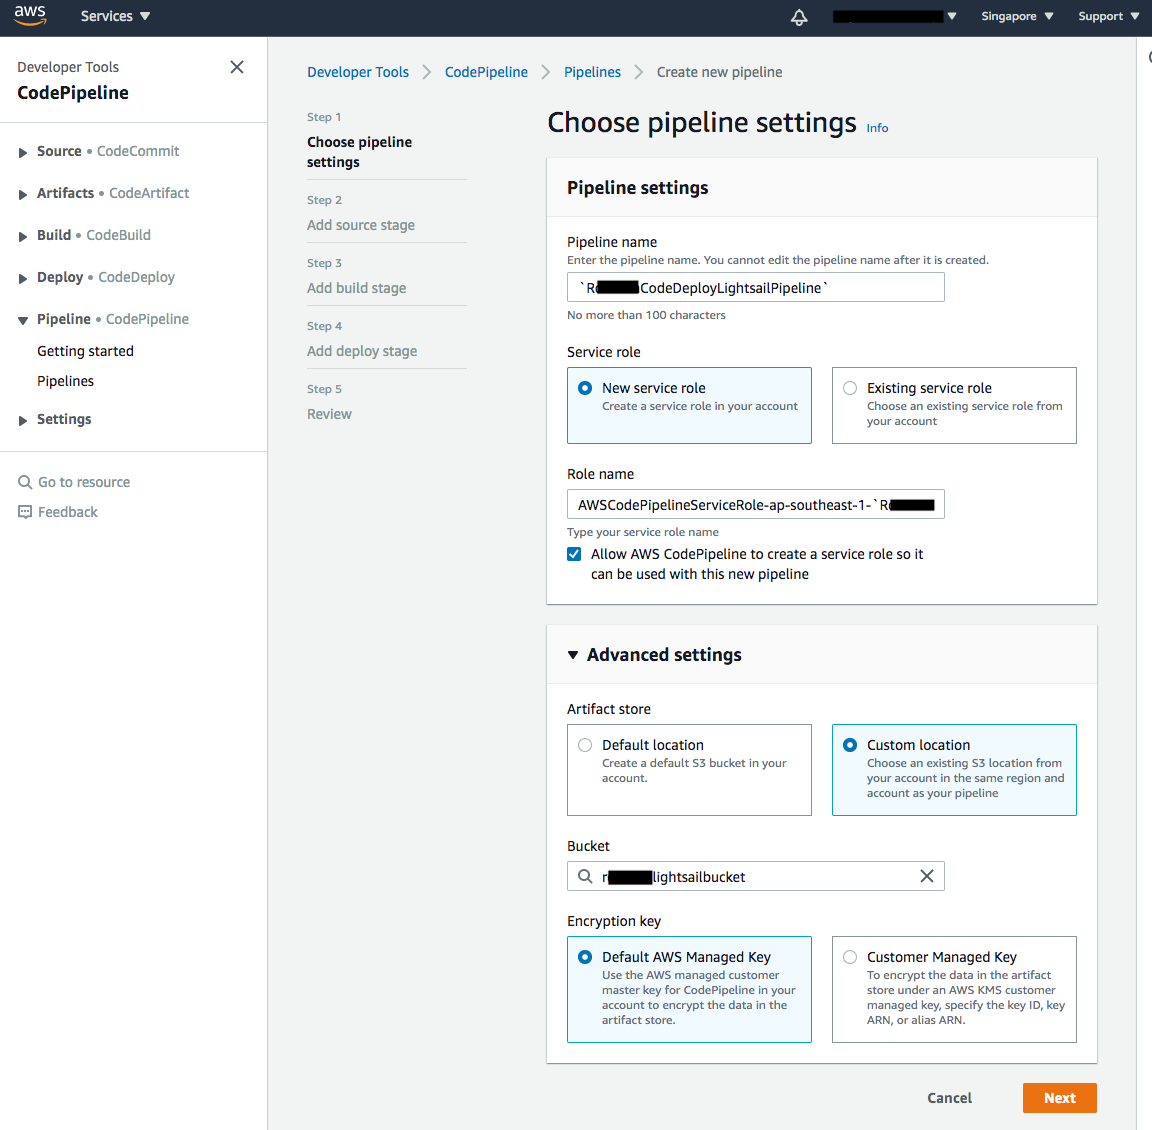Image resolution: width=1152 pixels, height=1130 pixels.
Task: Click the Next button
Action: 1059,1098
